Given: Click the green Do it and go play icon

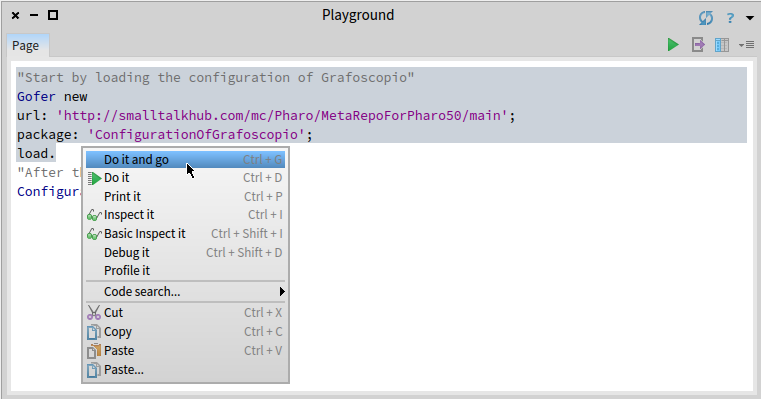Looking at the screenshot, I should [x=673, y=45].
